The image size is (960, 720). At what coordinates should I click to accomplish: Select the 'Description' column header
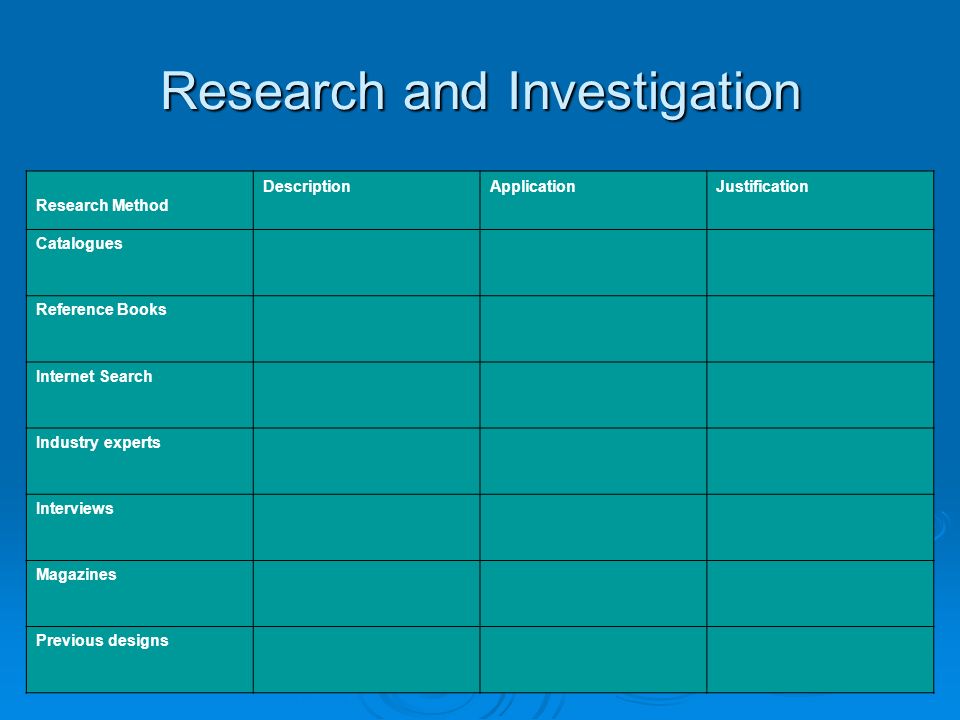tap(367, 200)
